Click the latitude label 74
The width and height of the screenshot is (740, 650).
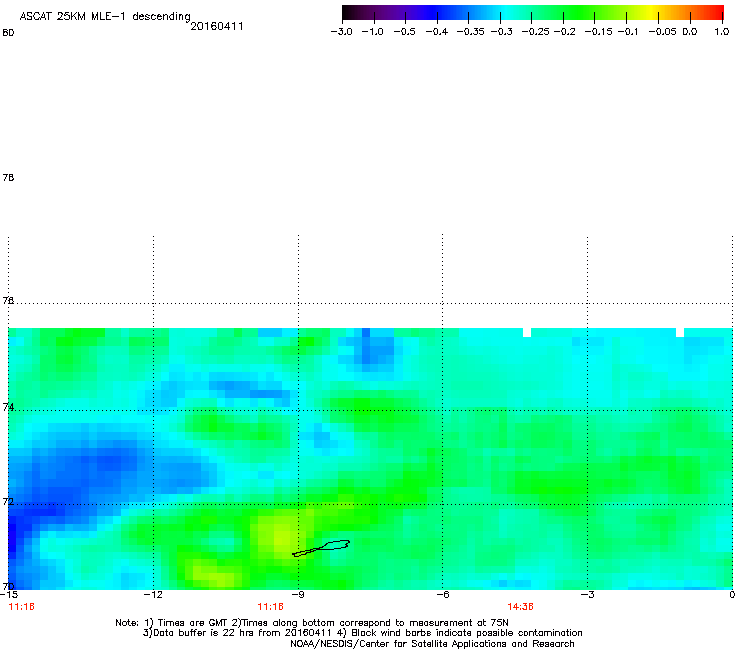point(8,407)
